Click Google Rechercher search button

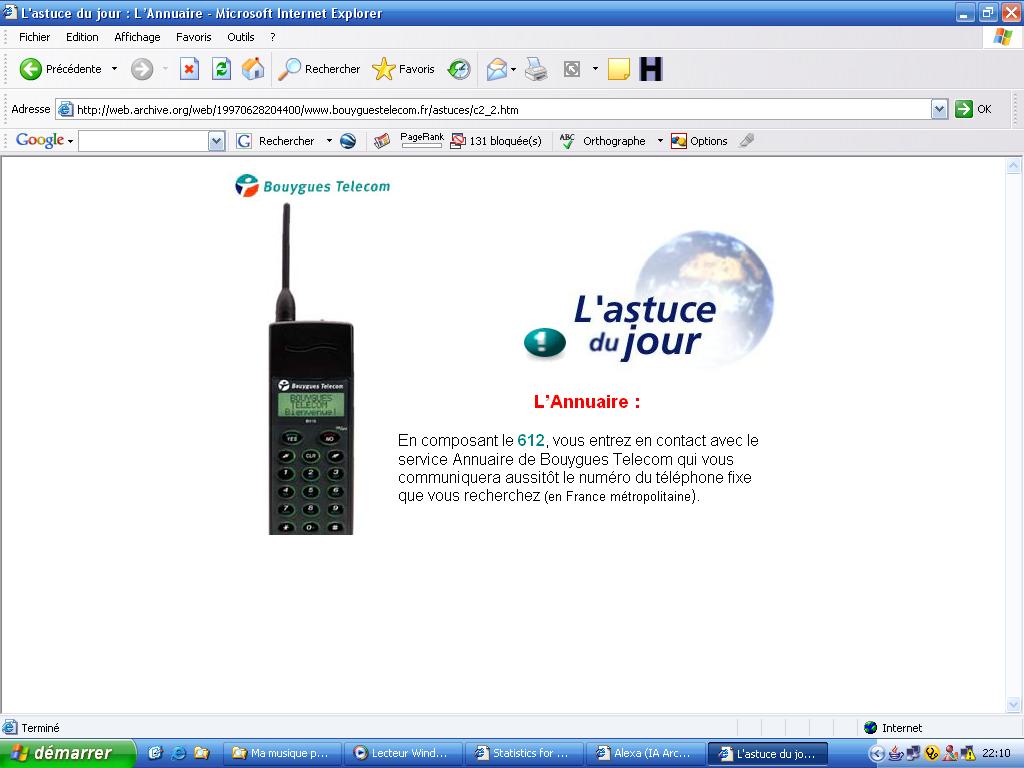pyautogui.click(x=275, y=141)
